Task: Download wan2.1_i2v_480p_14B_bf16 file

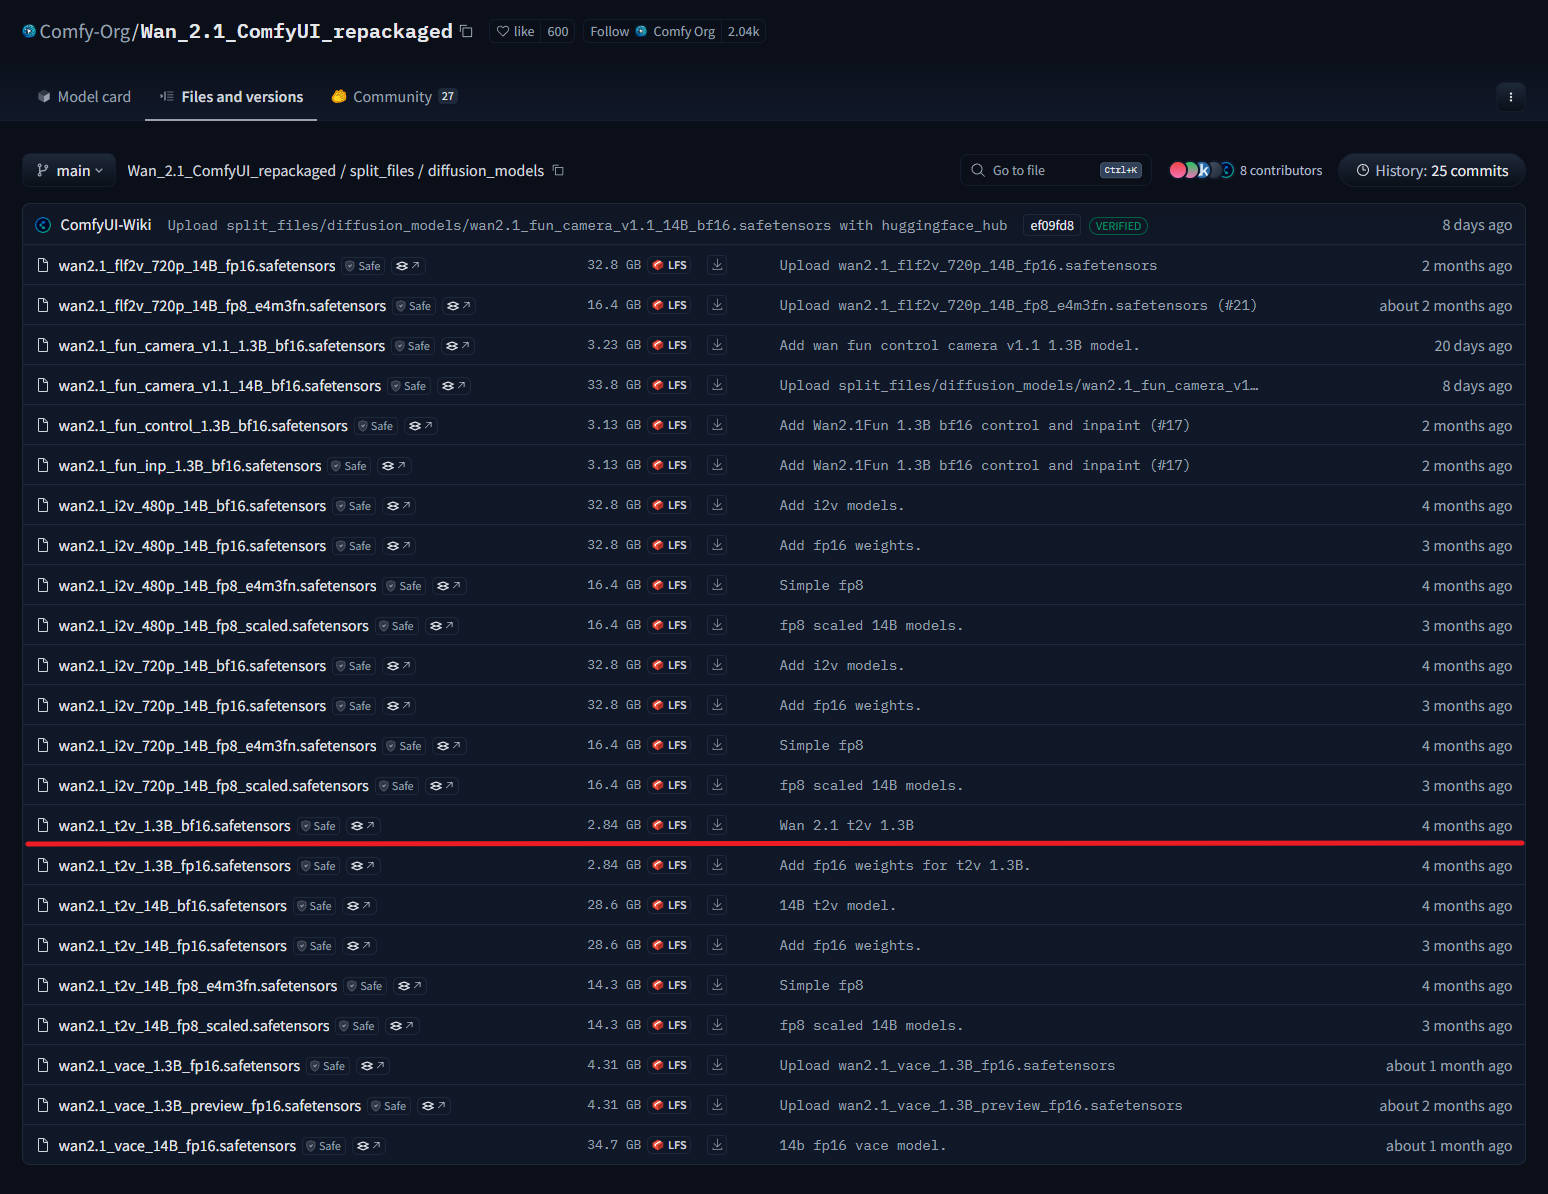Action: 717,505
